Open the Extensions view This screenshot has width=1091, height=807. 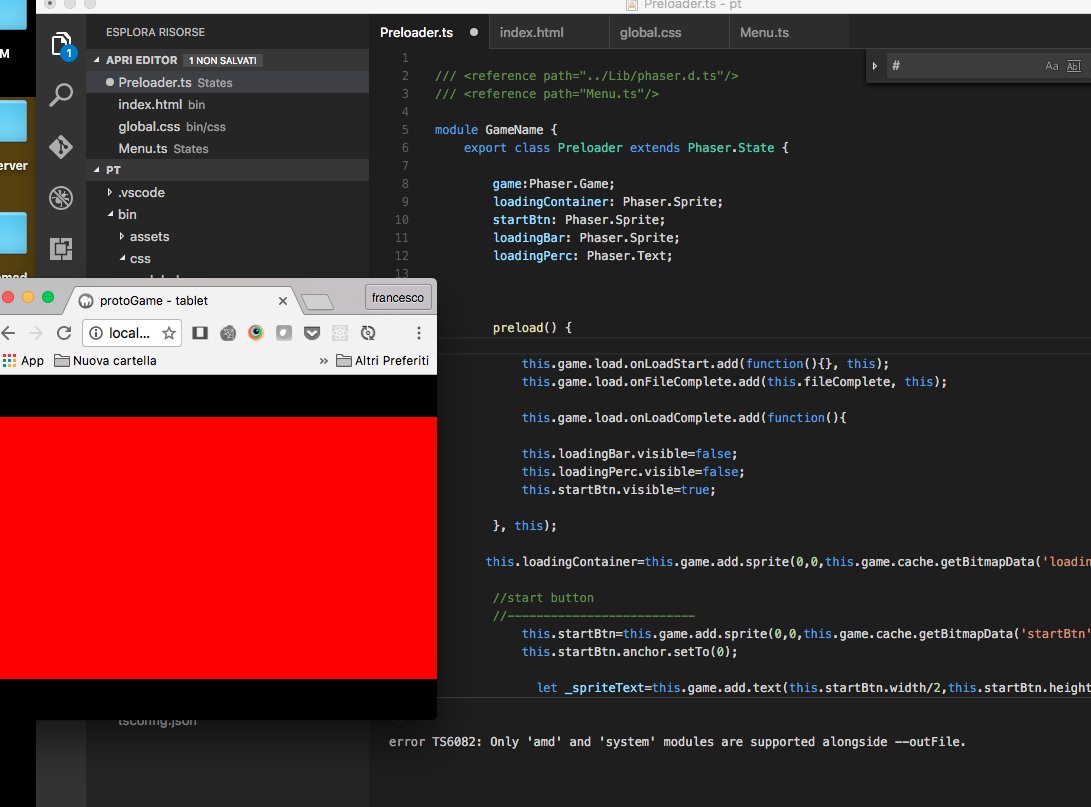(61, 248)
